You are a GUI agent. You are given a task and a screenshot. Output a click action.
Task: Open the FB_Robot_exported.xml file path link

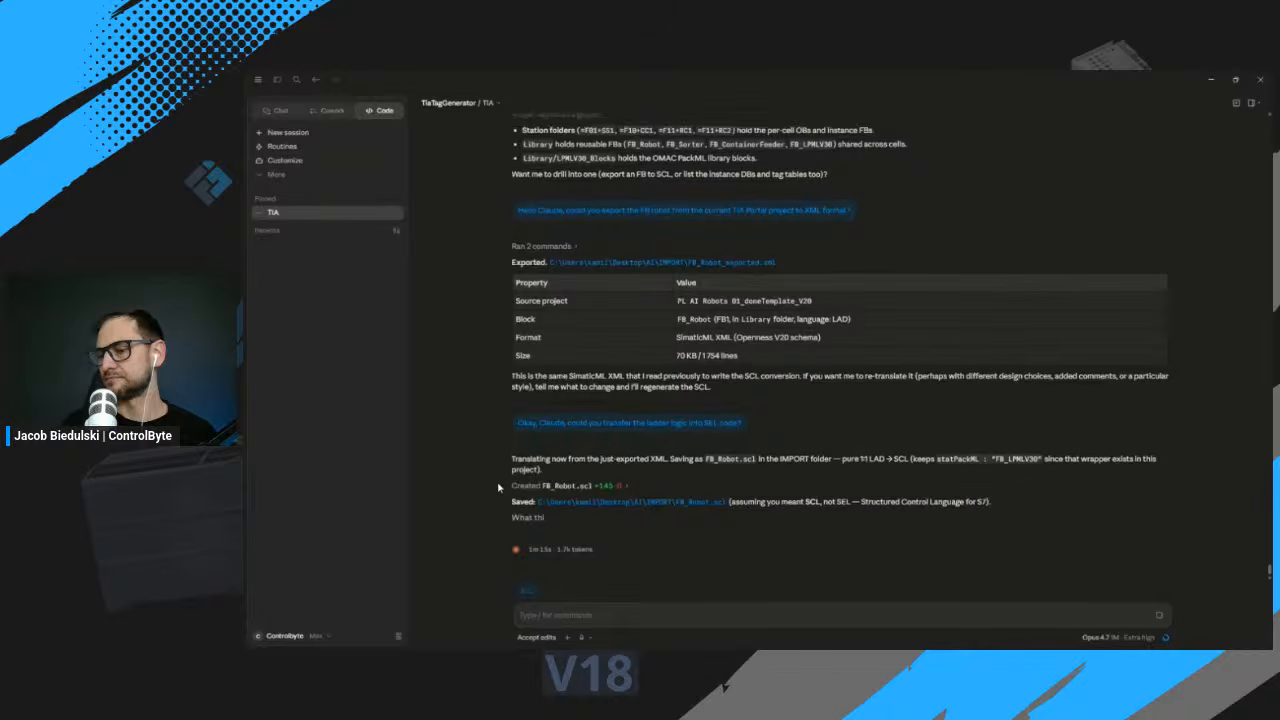[662, 262]
